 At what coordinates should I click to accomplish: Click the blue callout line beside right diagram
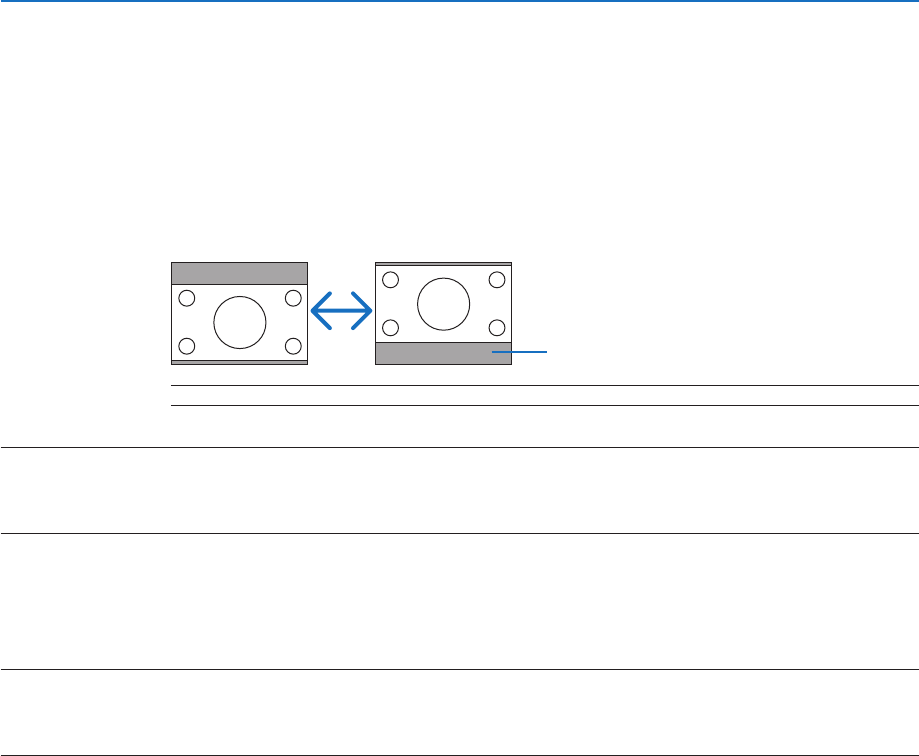[519, 352]
